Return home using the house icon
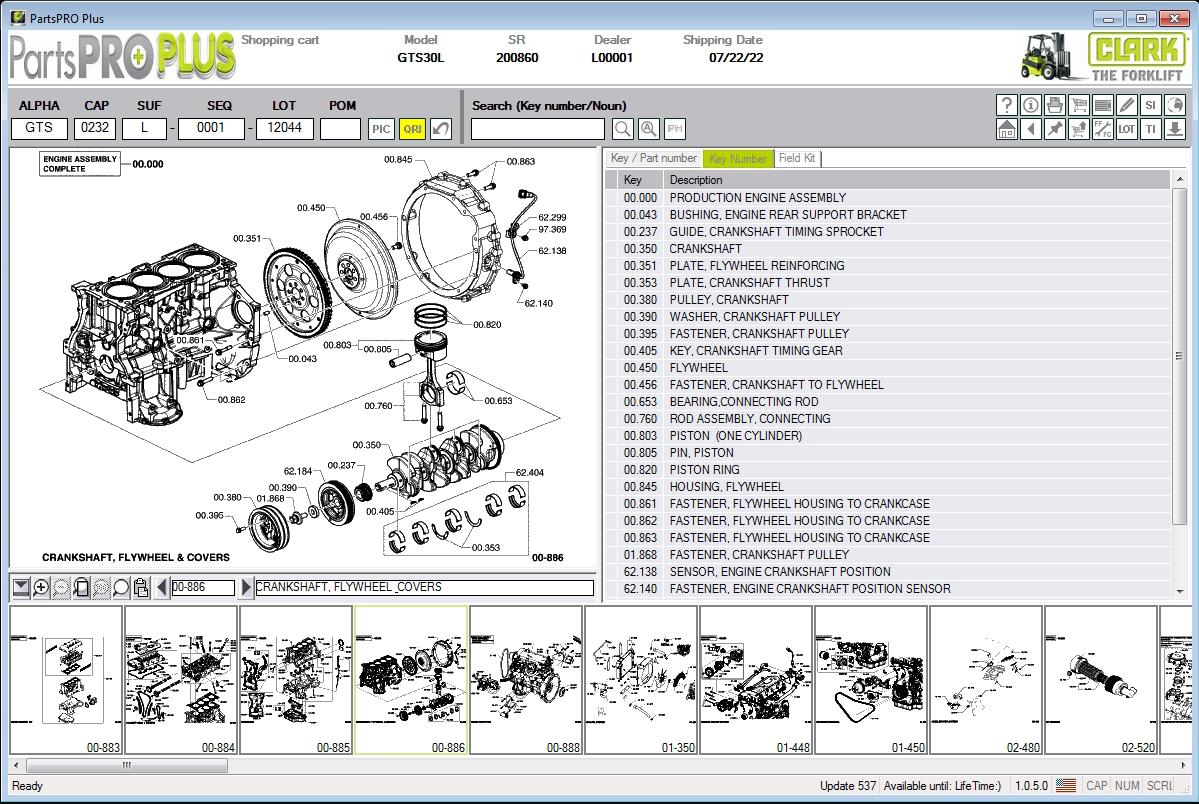Viewport: 1199px width, 804px height. [1007, 129]
